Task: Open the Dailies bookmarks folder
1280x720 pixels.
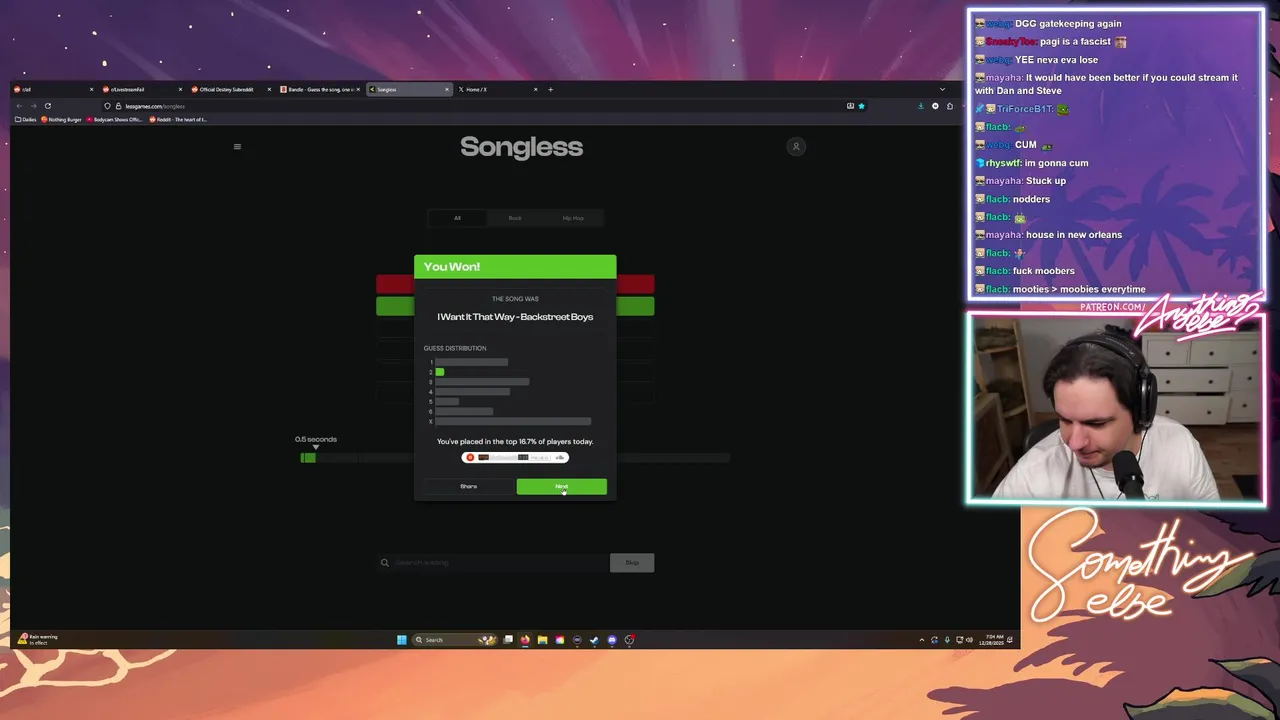Action: pos(26,120)
